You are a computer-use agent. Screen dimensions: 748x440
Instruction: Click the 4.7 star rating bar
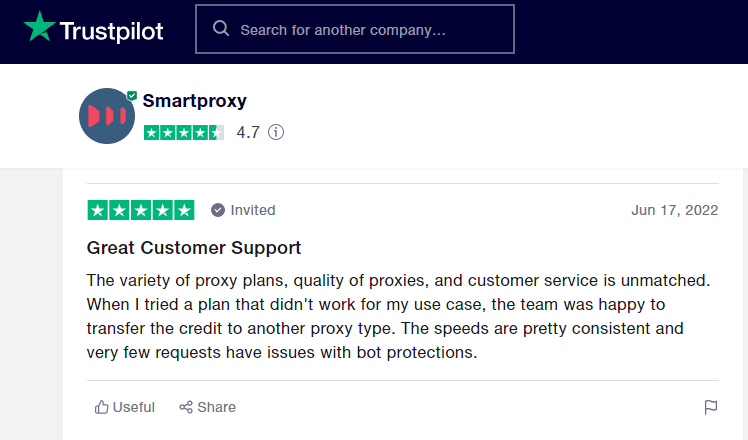(x=184, y=132)
